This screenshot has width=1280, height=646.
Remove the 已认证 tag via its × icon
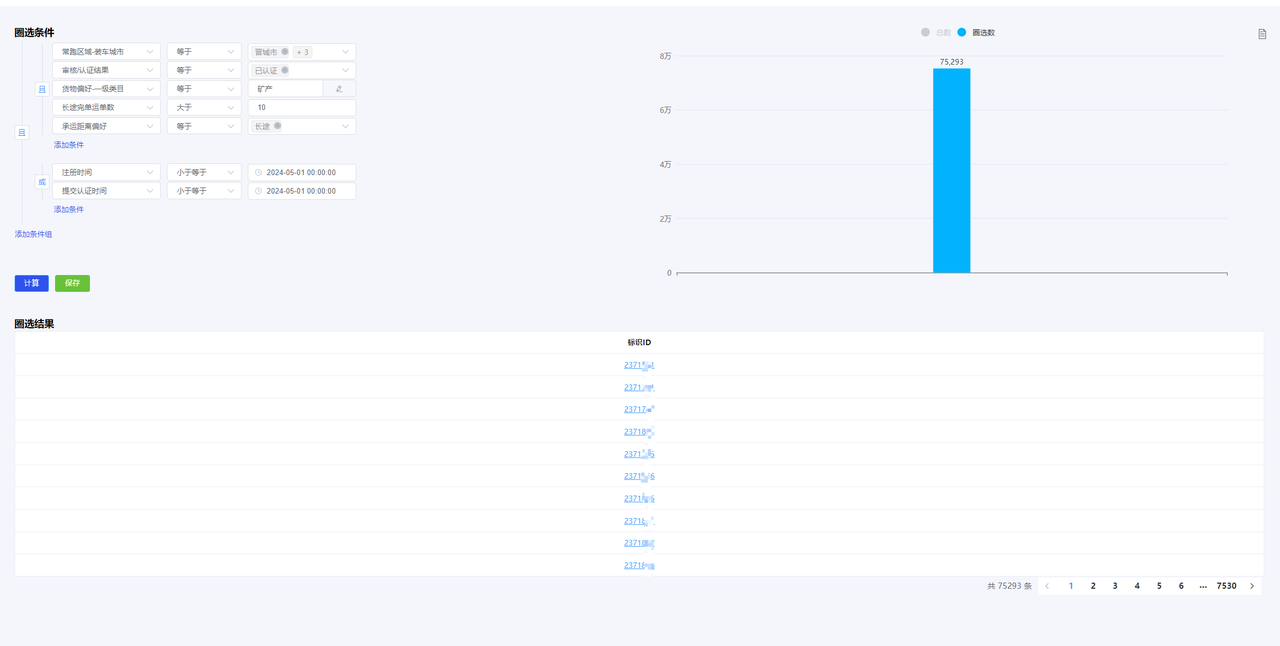pyautogui.click(x=283, y=70)
